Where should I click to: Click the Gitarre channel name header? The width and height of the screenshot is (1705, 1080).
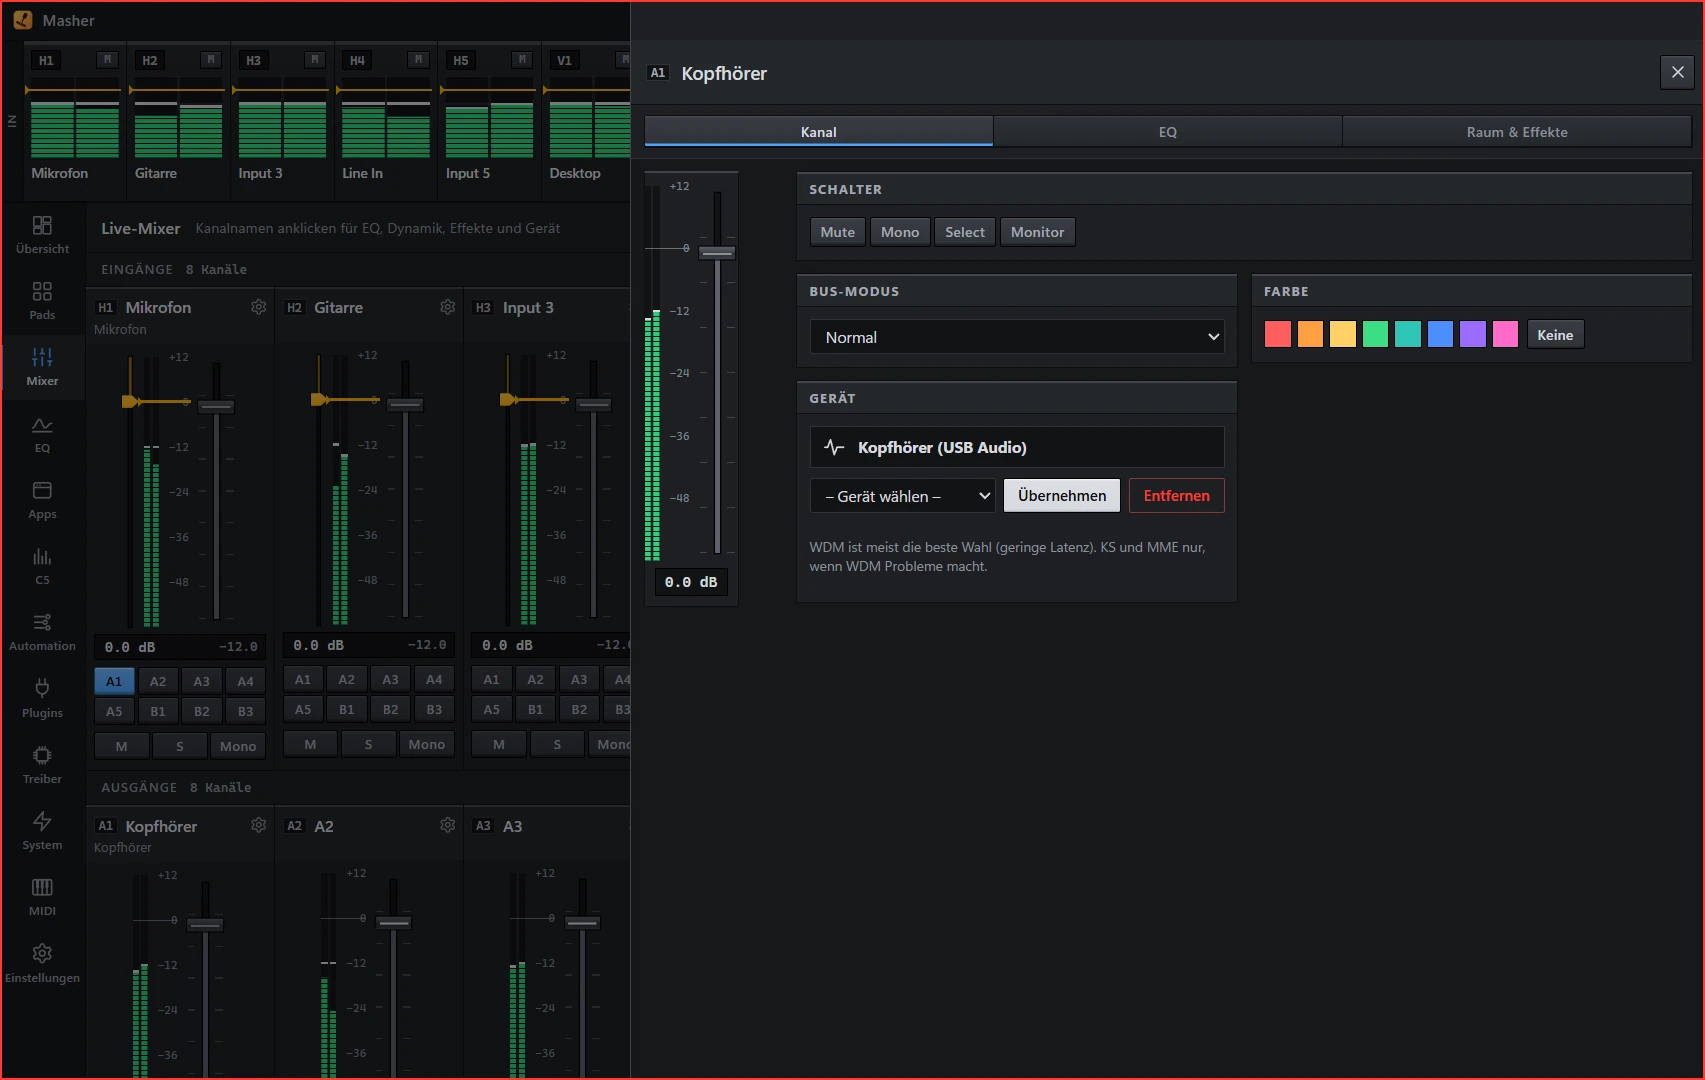click(x=338, y=307)
